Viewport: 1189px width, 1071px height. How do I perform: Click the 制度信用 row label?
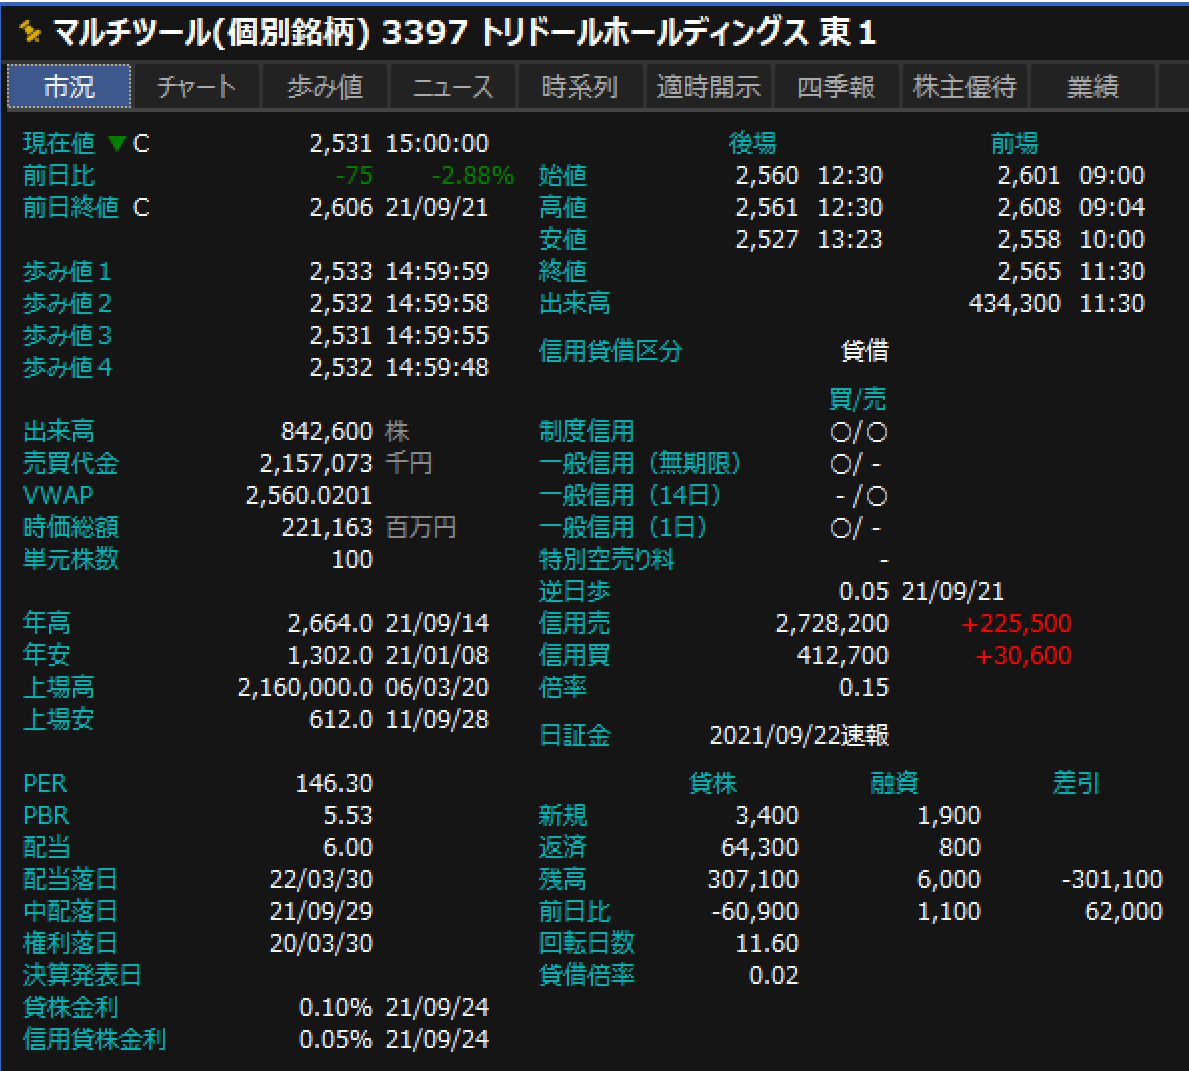pos(586,432)
